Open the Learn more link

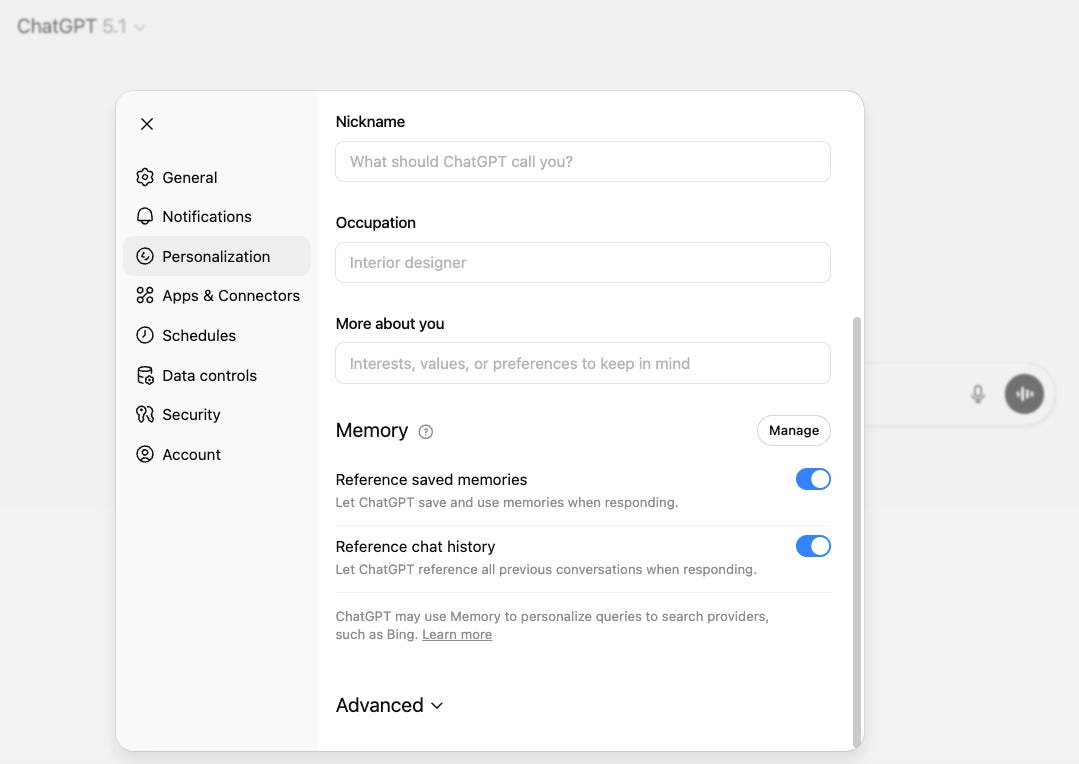pos(457,634)
